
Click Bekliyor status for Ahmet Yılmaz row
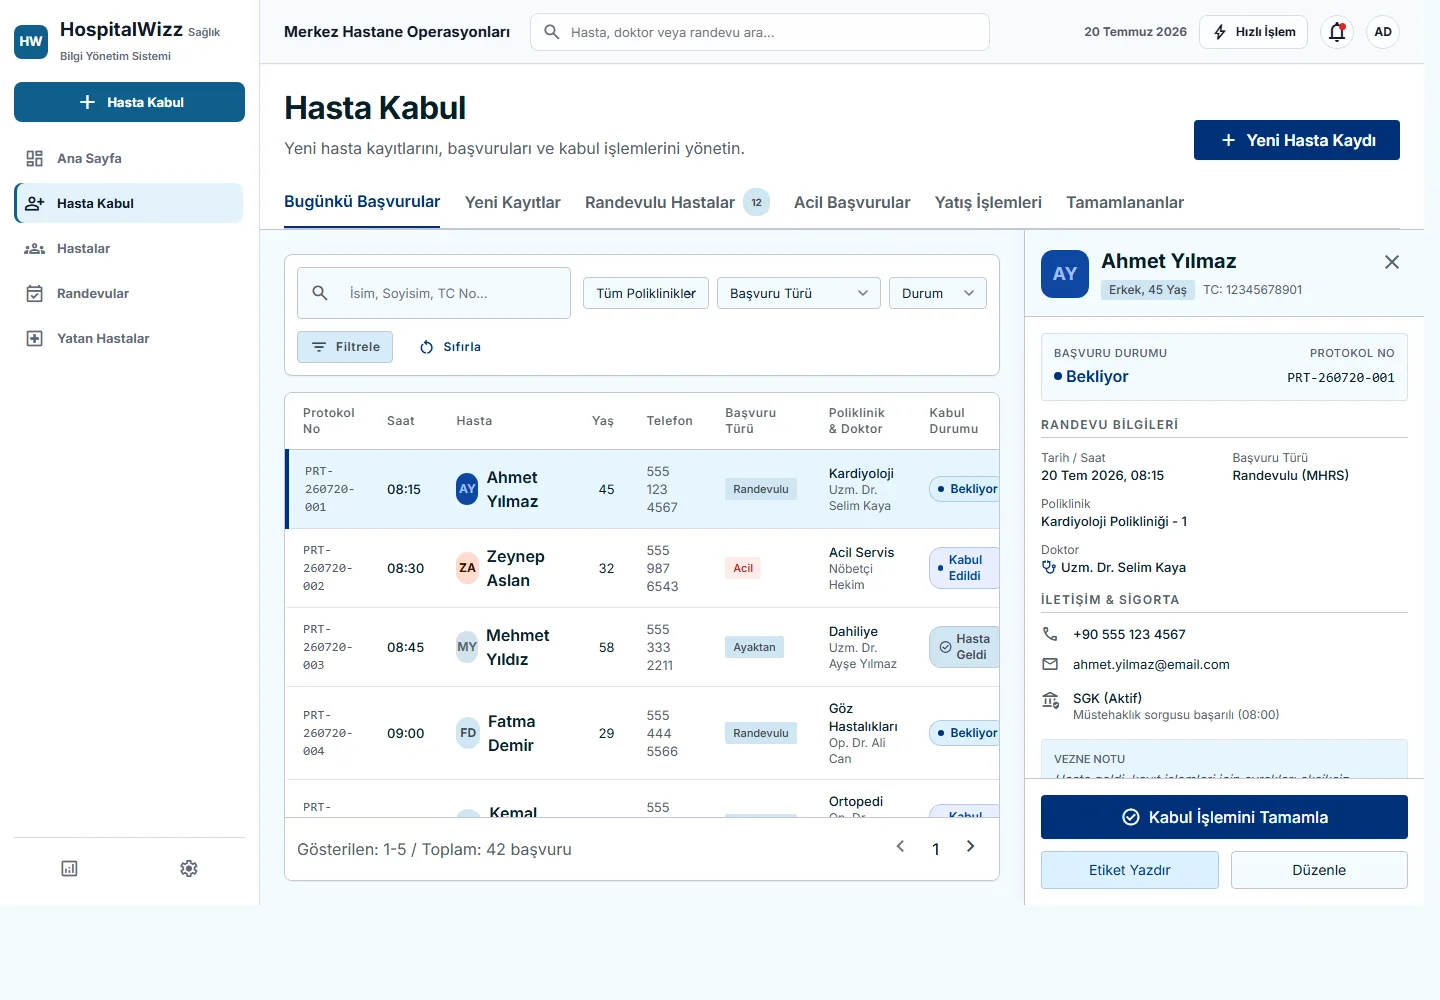coord(965,489)
